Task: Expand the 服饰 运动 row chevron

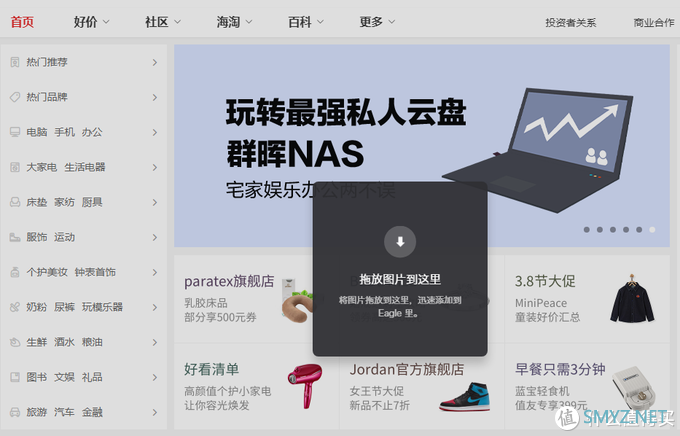Action: (155, 237)
